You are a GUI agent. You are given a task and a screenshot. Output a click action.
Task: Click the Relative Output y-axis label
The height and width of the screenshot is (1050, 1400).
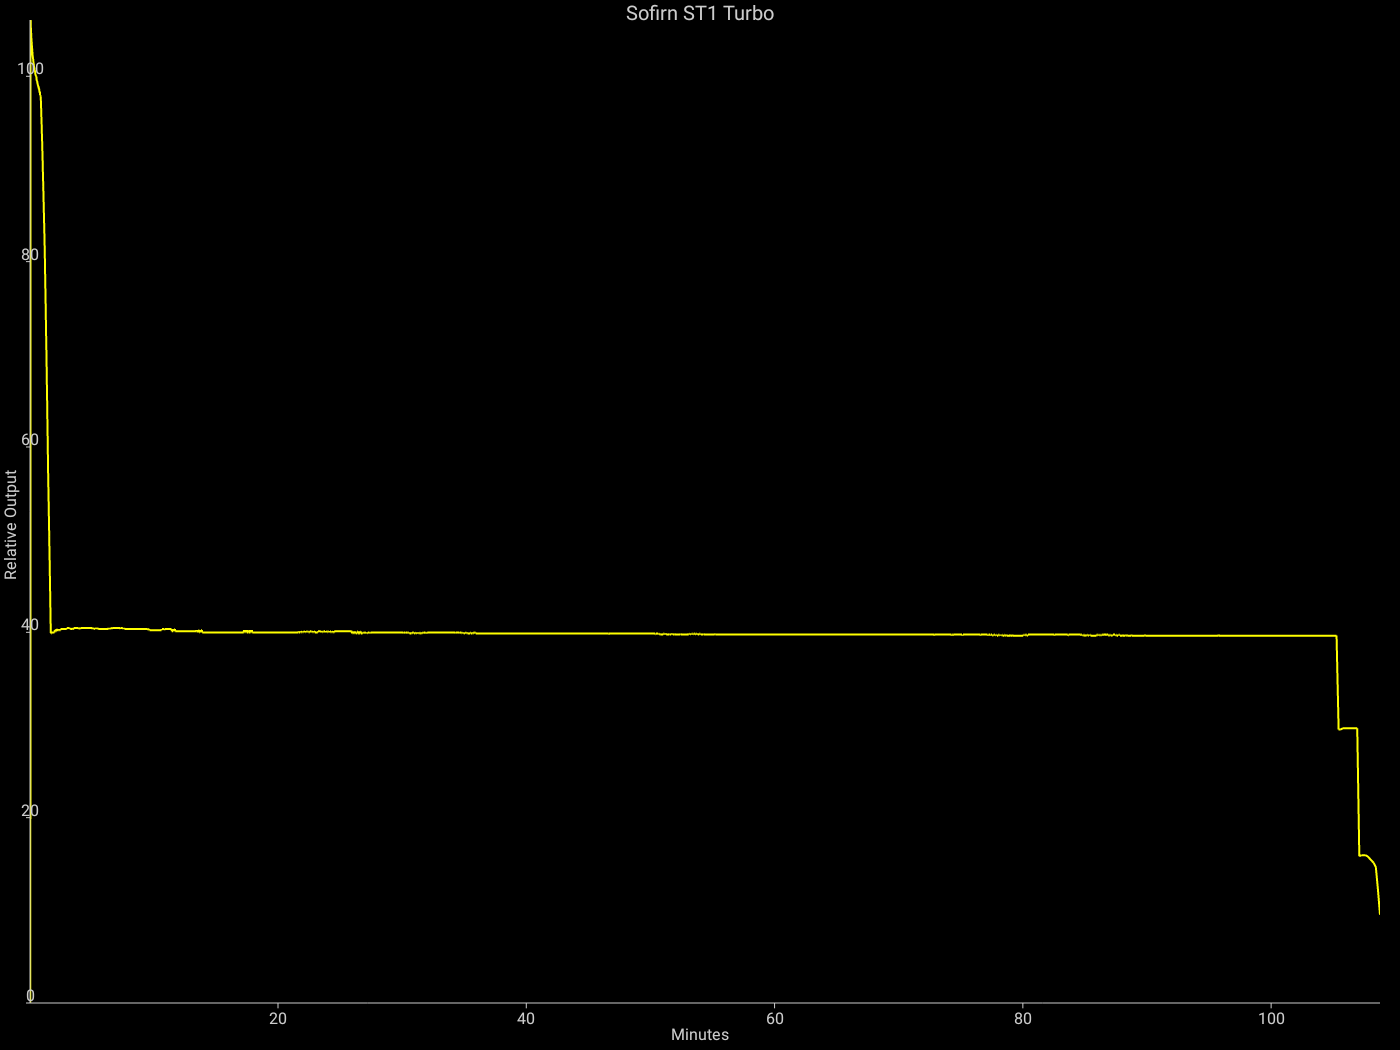click(11, 525)
